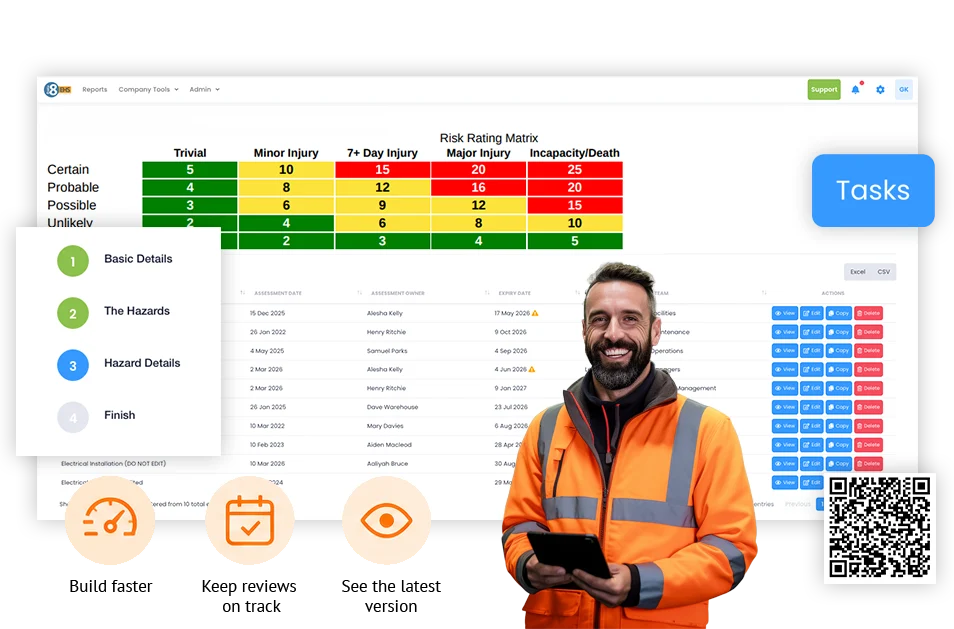This screenshot has height=629, width=954.
Task: View the Dave Warehouse assessment
Action: coord(785,407)
